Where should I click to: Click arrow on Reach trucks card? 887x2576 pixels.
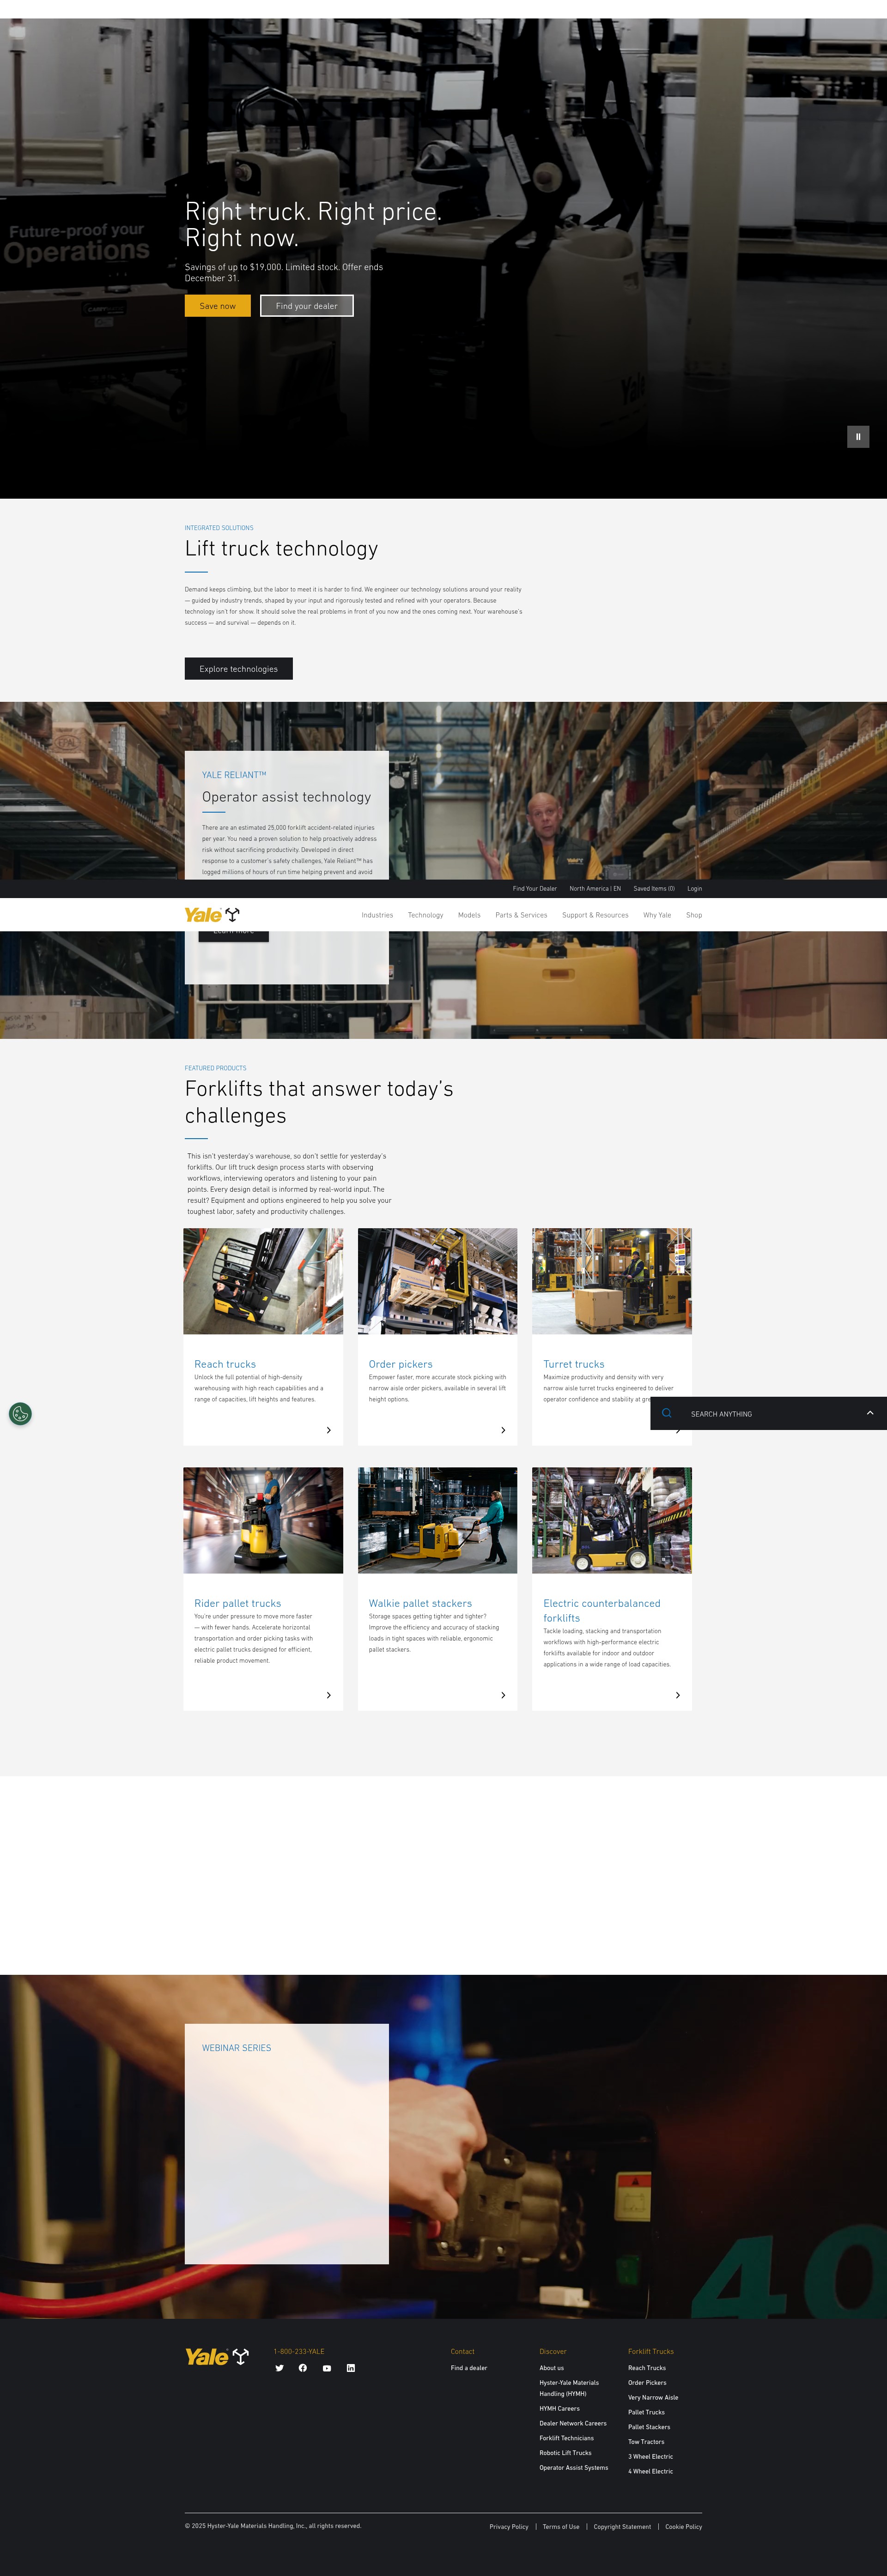tap(328, 1430)
